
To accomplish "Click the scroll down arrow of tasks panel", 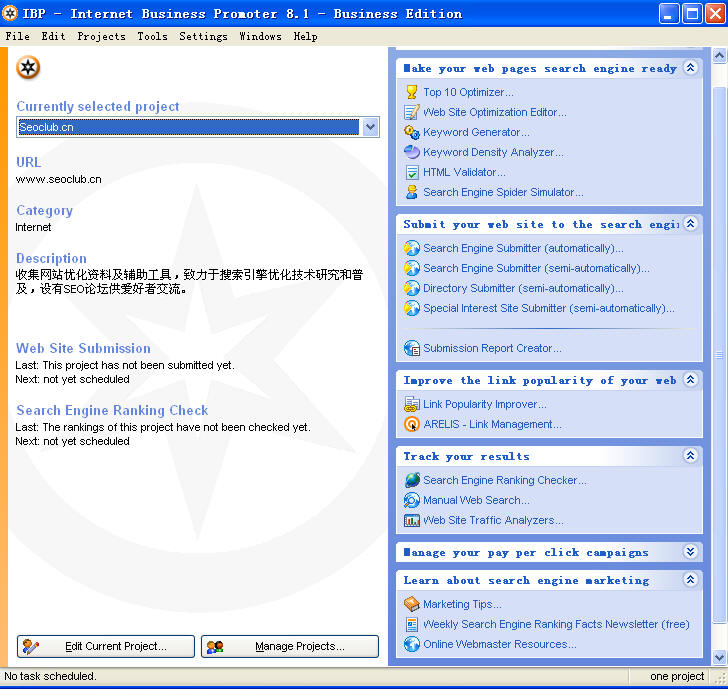I will pos(719,657).
